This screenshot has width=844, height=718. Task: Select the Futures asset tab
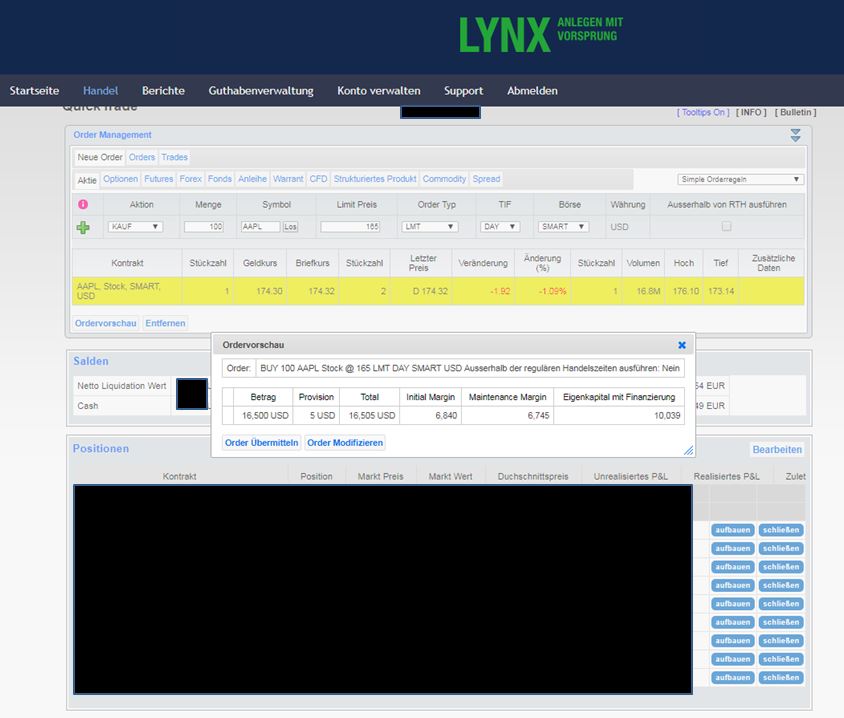point(159,179)
